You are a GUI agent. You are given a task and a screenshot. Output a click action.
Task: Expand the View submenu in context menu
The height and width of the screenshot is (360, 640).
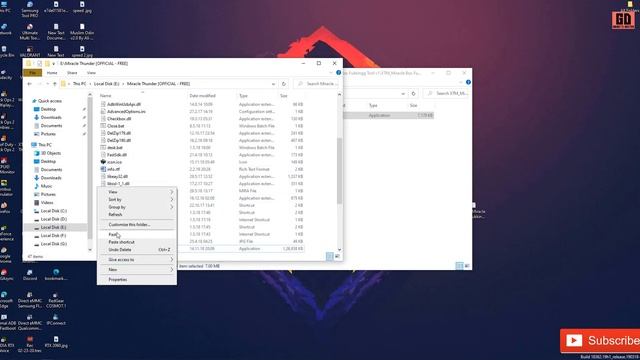click(x=137, y=192)
